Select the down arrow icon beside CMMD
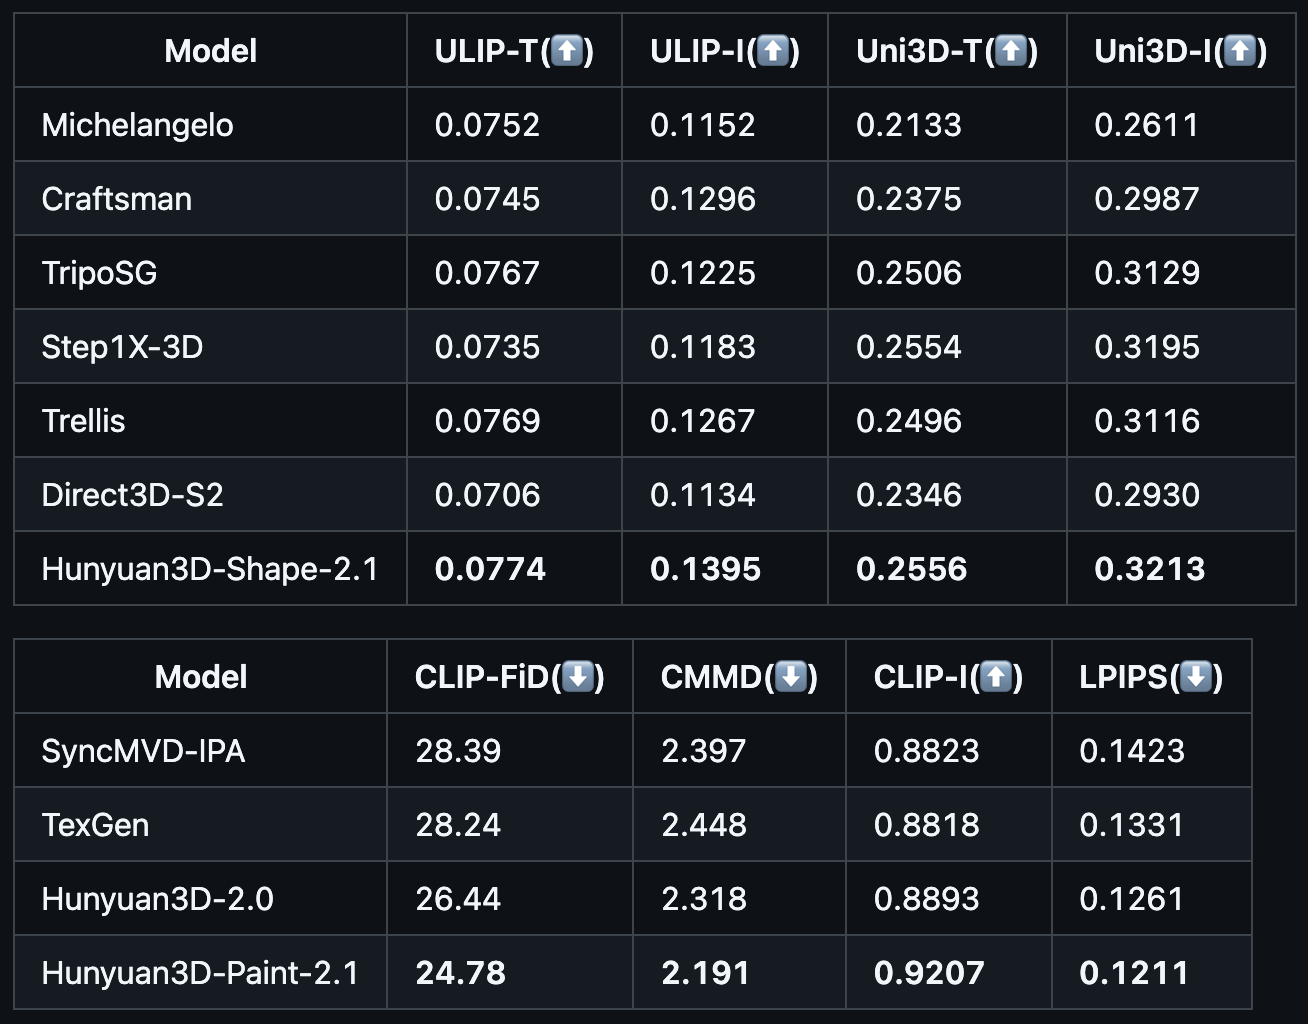This screenshot has height=1024, width=1308. pos(791,677)
